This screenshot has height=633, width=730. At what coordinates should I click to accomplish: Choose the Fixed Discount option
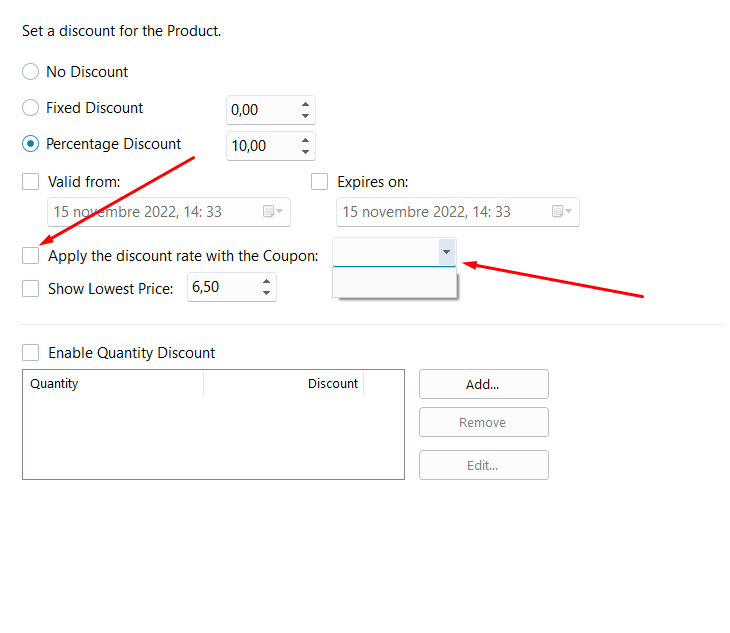tap(31, 108)
